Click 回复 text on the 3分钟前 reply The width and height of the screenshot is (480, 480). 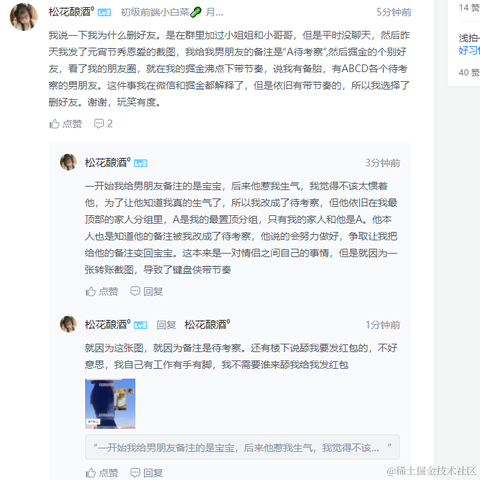[x=153, y=292]
